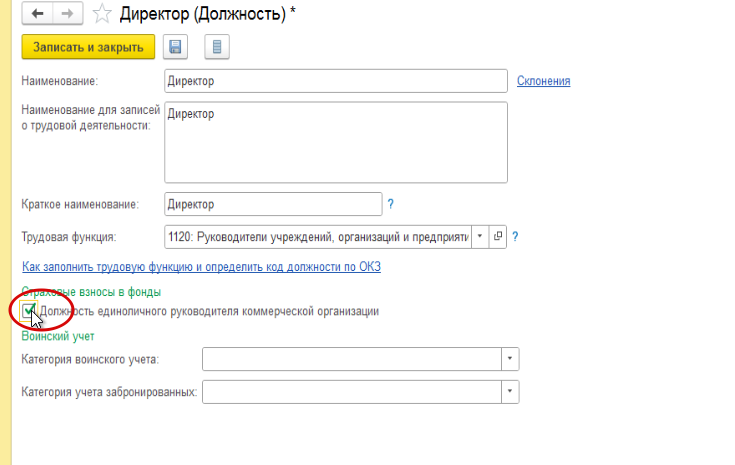The height and width of the screenshot is (465, 735).
Task: Click inside the Трудовая функция text field
Action: pyautogui.click(x=315, y=237)
